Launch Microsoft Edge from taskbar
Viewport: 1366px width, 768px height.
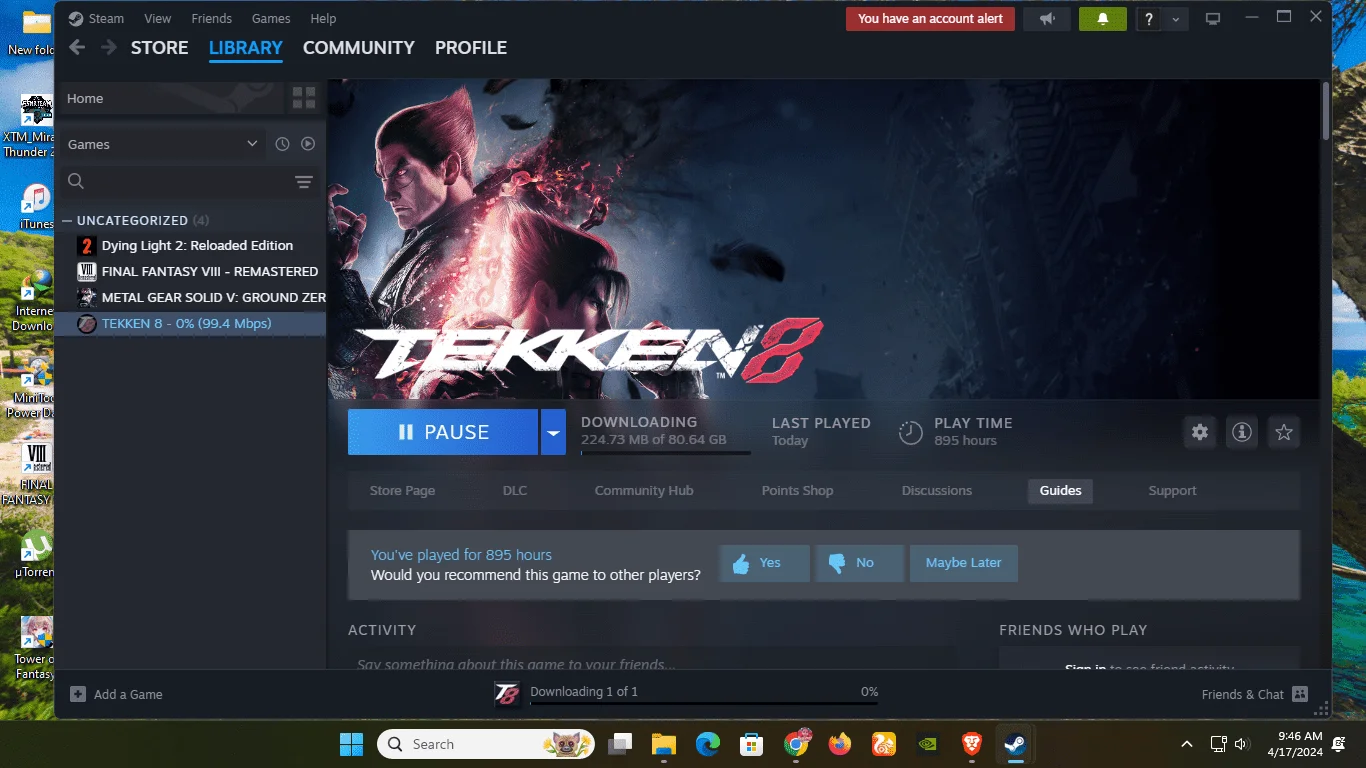pyautogui.click(x=708, y=744)
